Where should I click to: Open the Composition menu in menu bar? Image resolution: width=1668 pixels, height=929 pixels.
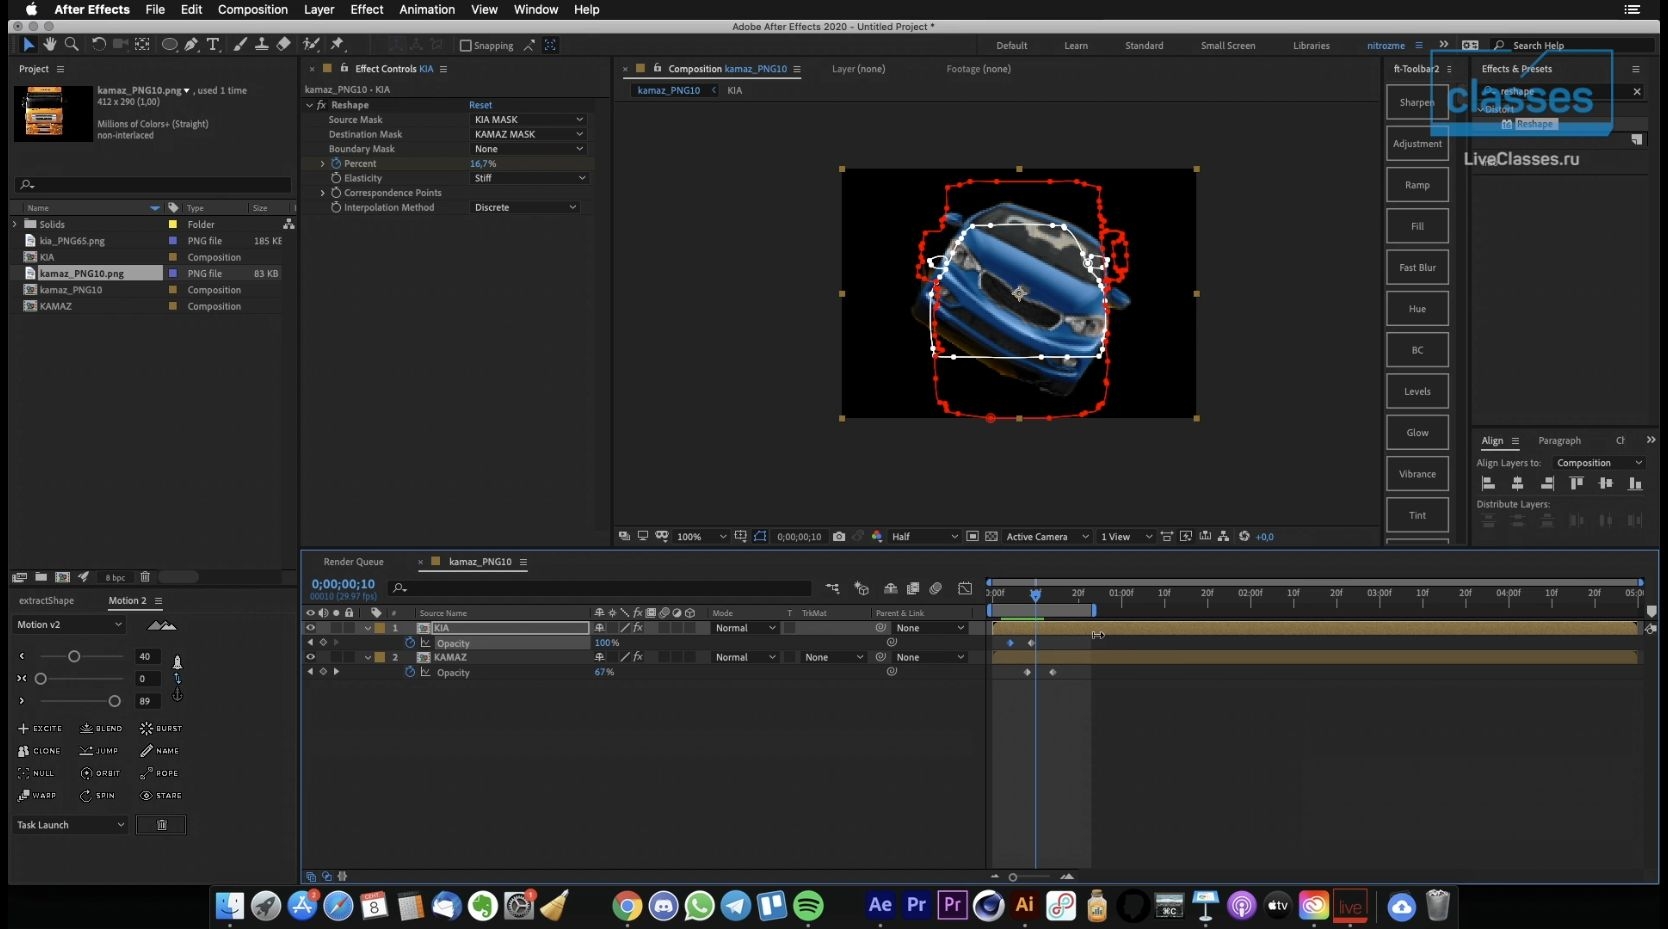point(253,10)
